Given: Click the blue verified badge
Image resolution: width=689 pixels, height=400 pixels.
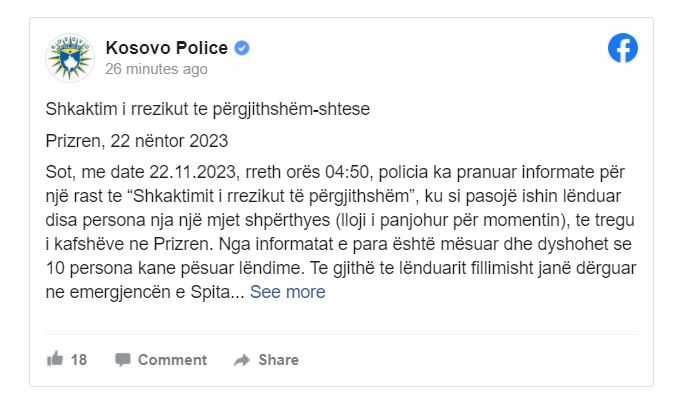Looking at the screenshot, I should coord(242,48).
